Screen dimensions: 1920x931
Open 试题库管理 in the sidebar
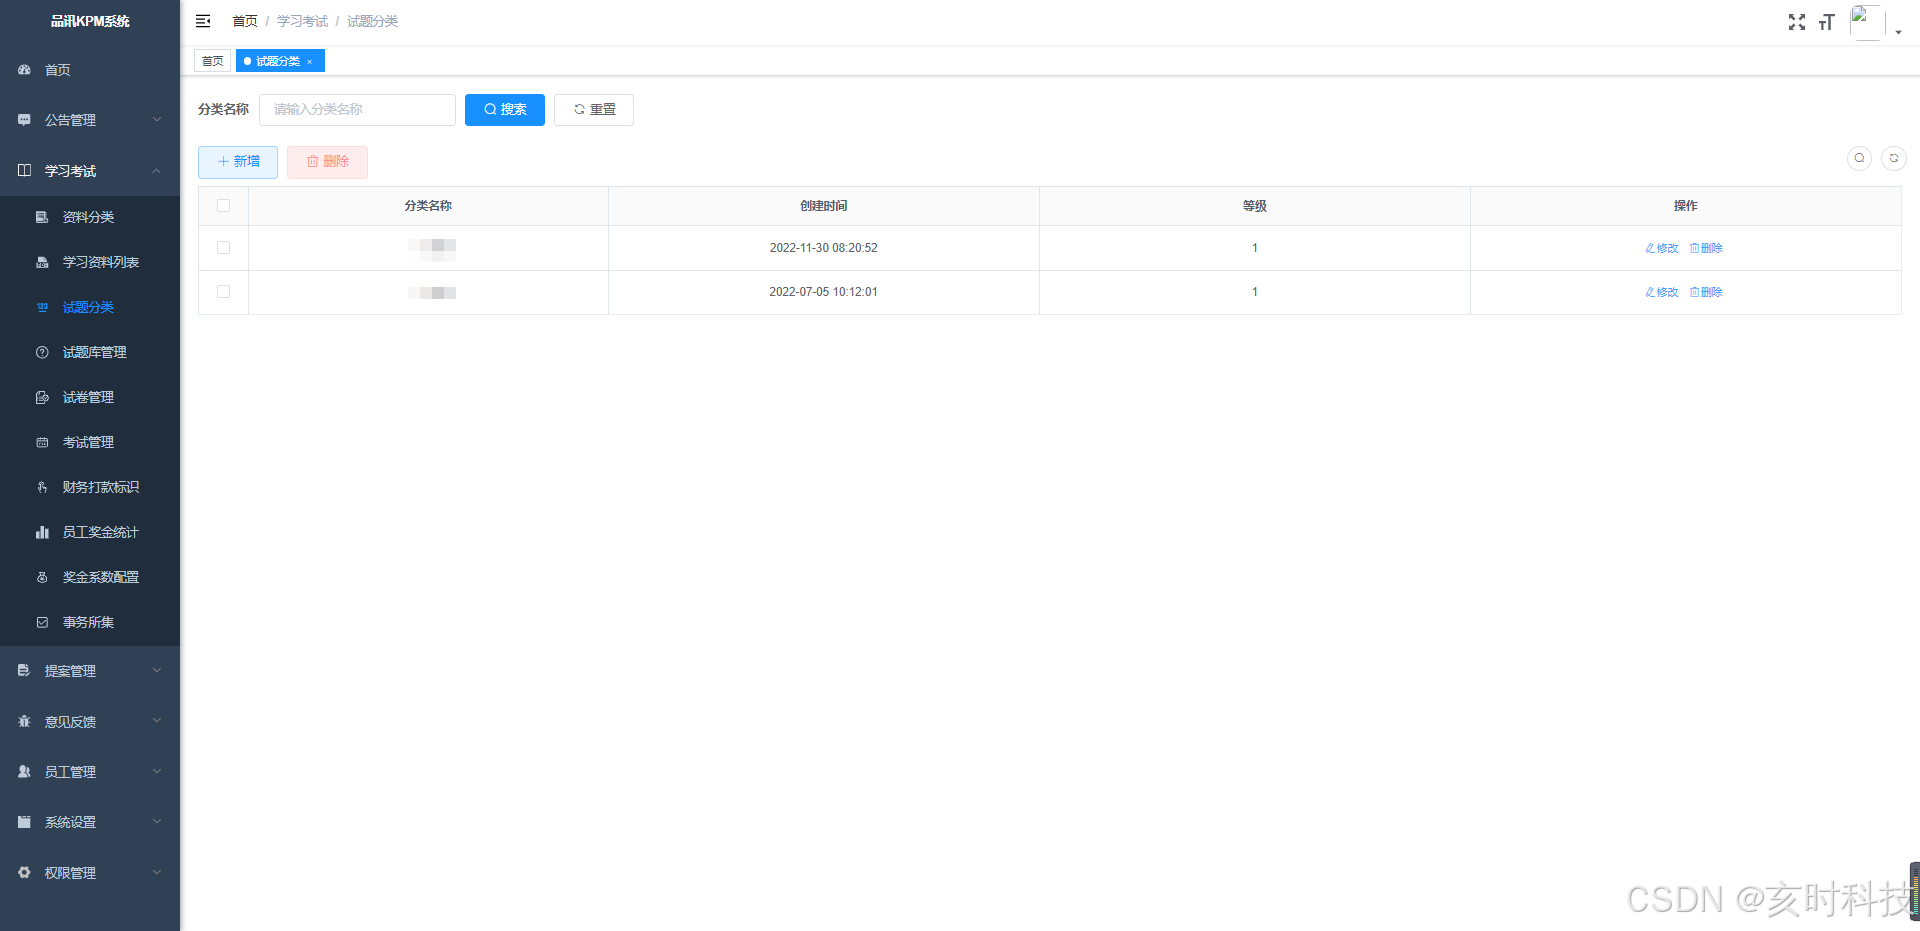coord(90,352)
